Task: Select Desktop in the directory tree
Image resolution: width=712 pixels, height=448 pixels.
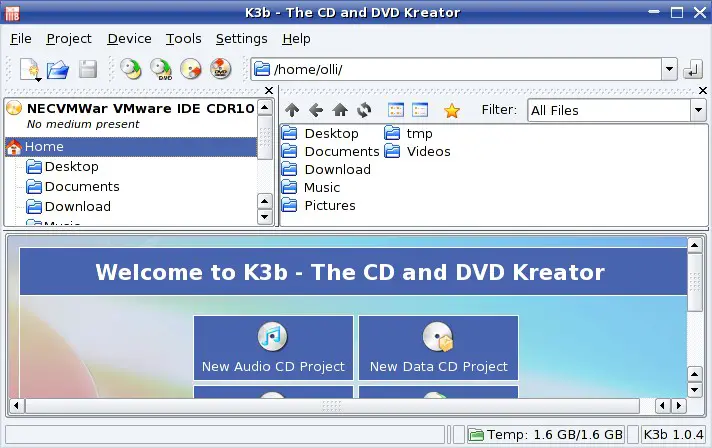Action: [72, 167]
